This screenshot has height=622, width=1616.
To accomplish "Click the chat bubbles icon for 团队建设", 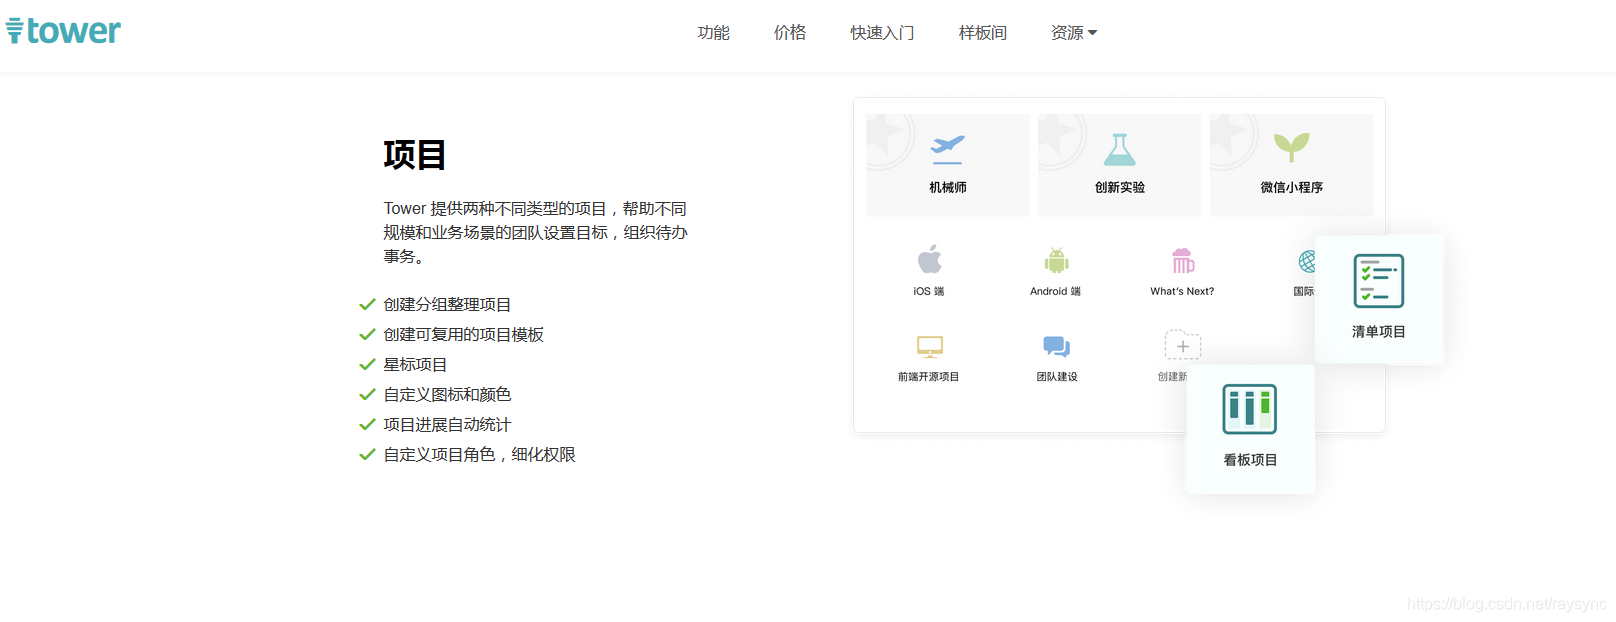I will [x=1056, y=346].
